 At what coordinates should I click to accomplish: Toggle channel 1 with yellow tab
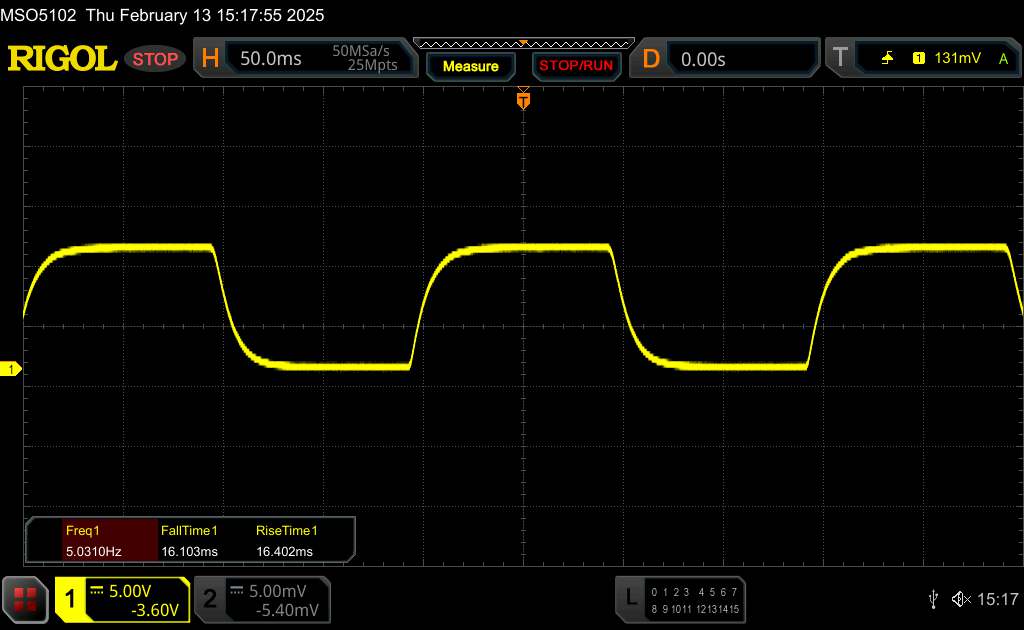[70, 599]
